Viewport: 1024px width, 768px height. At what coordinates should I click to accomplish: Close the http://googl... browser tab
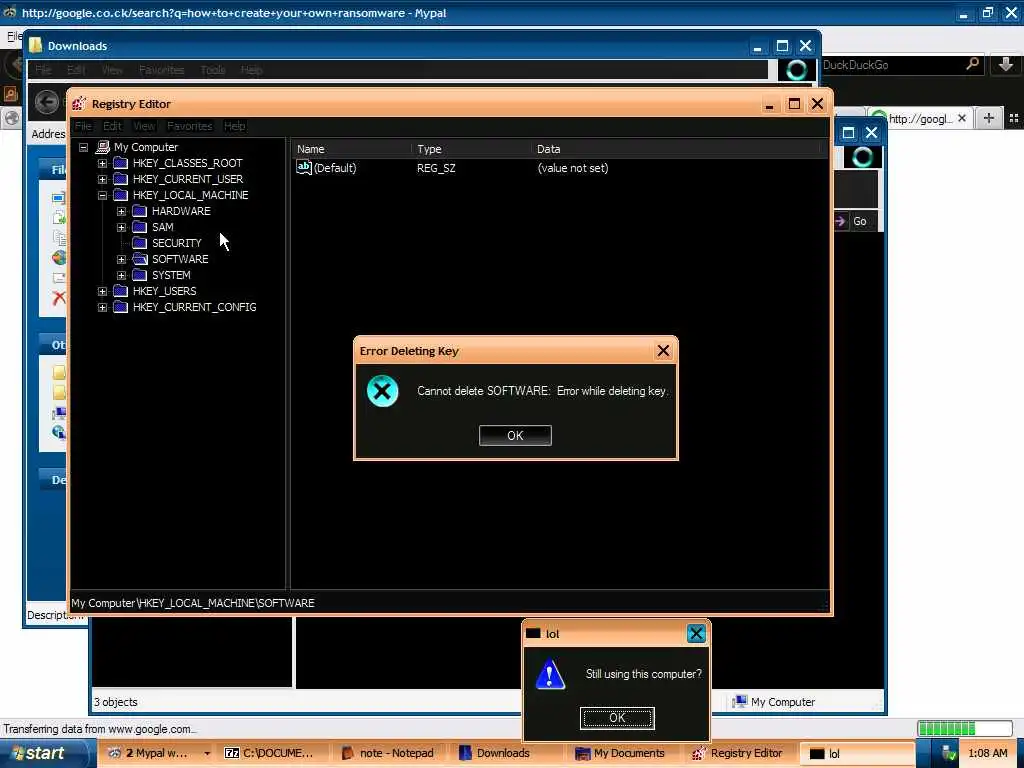961,118
